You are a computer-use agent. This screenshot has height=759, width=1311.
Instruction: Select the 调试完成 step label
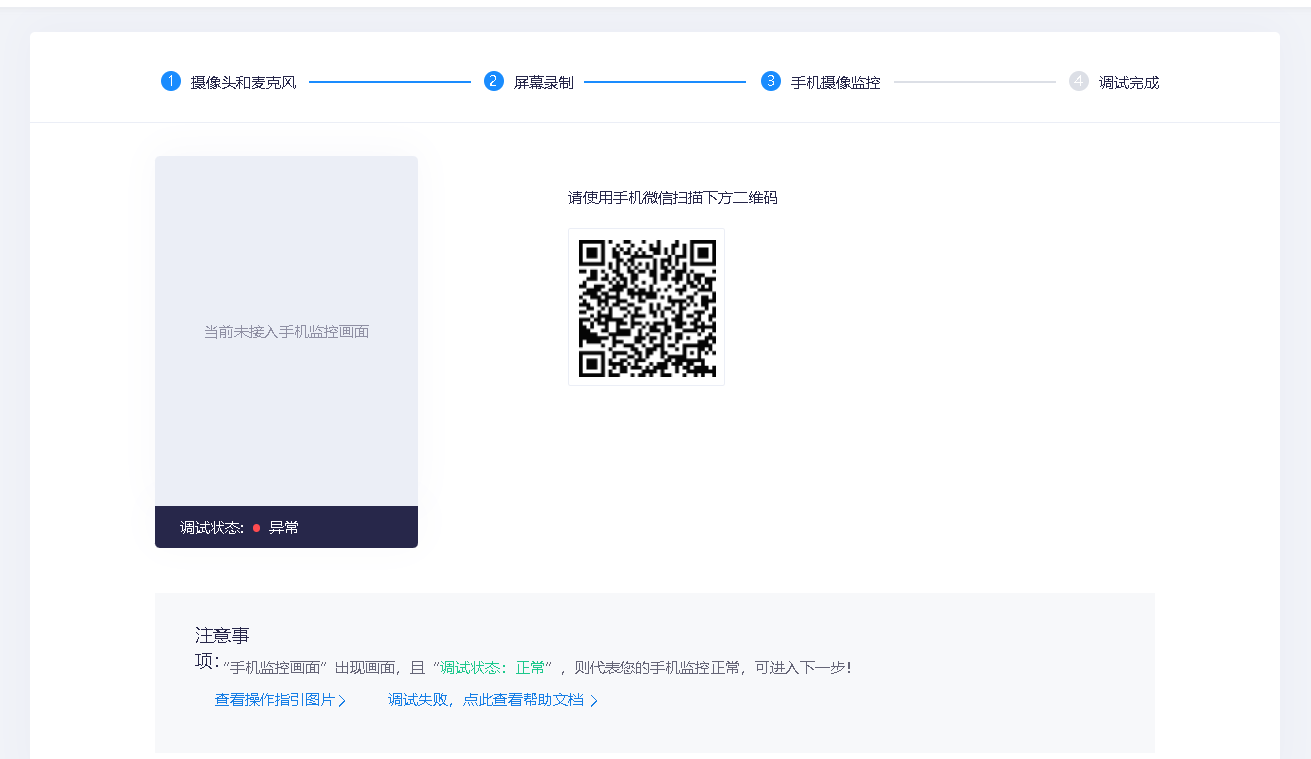[1128, 83]
